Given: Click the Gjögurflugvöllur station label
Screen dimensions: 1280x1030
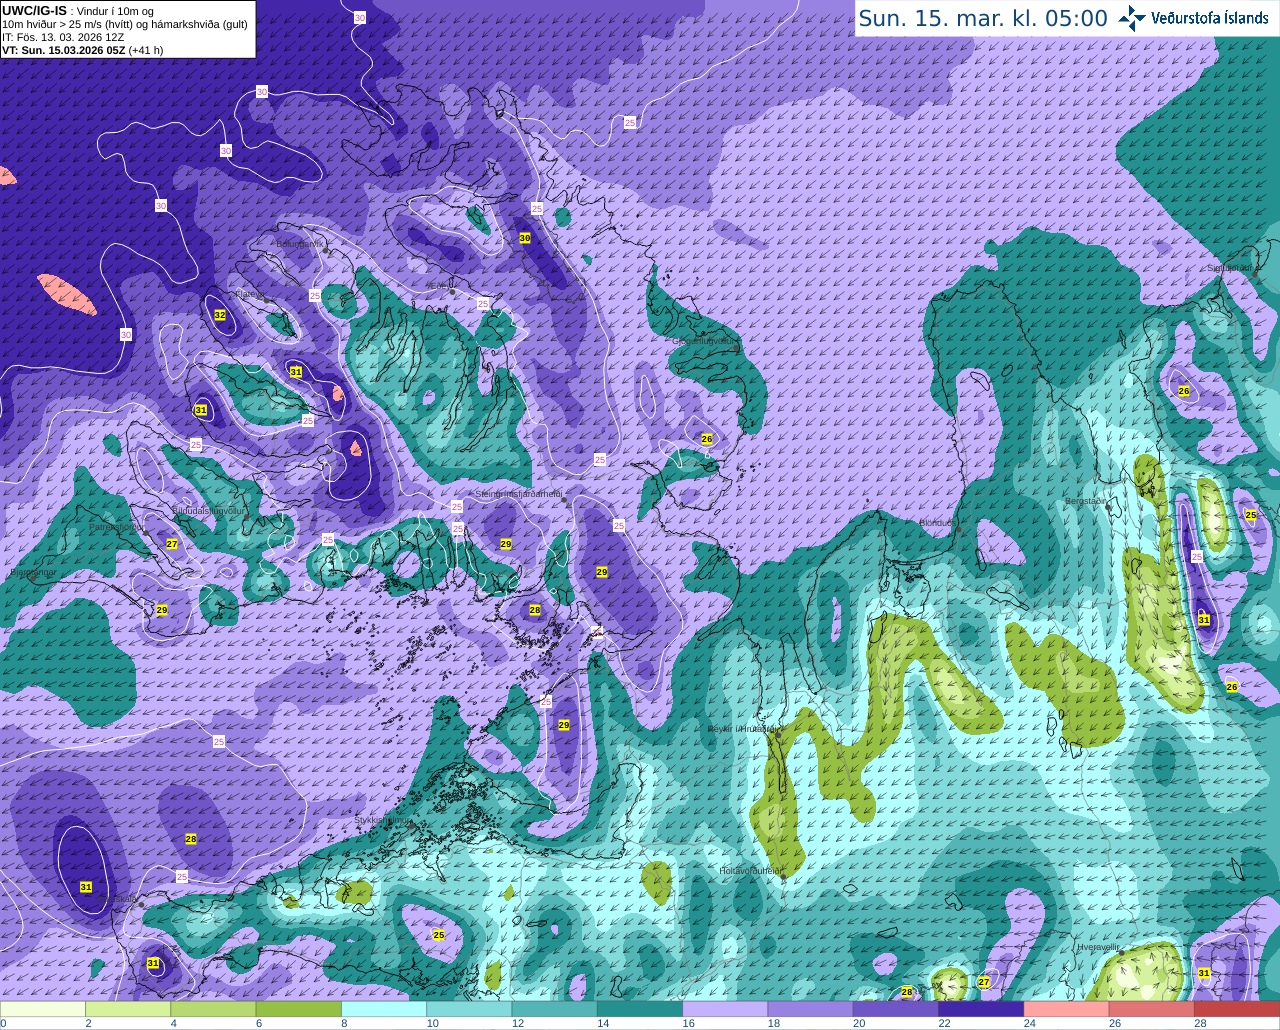Looking at the screenshot, I should [704, 341].
